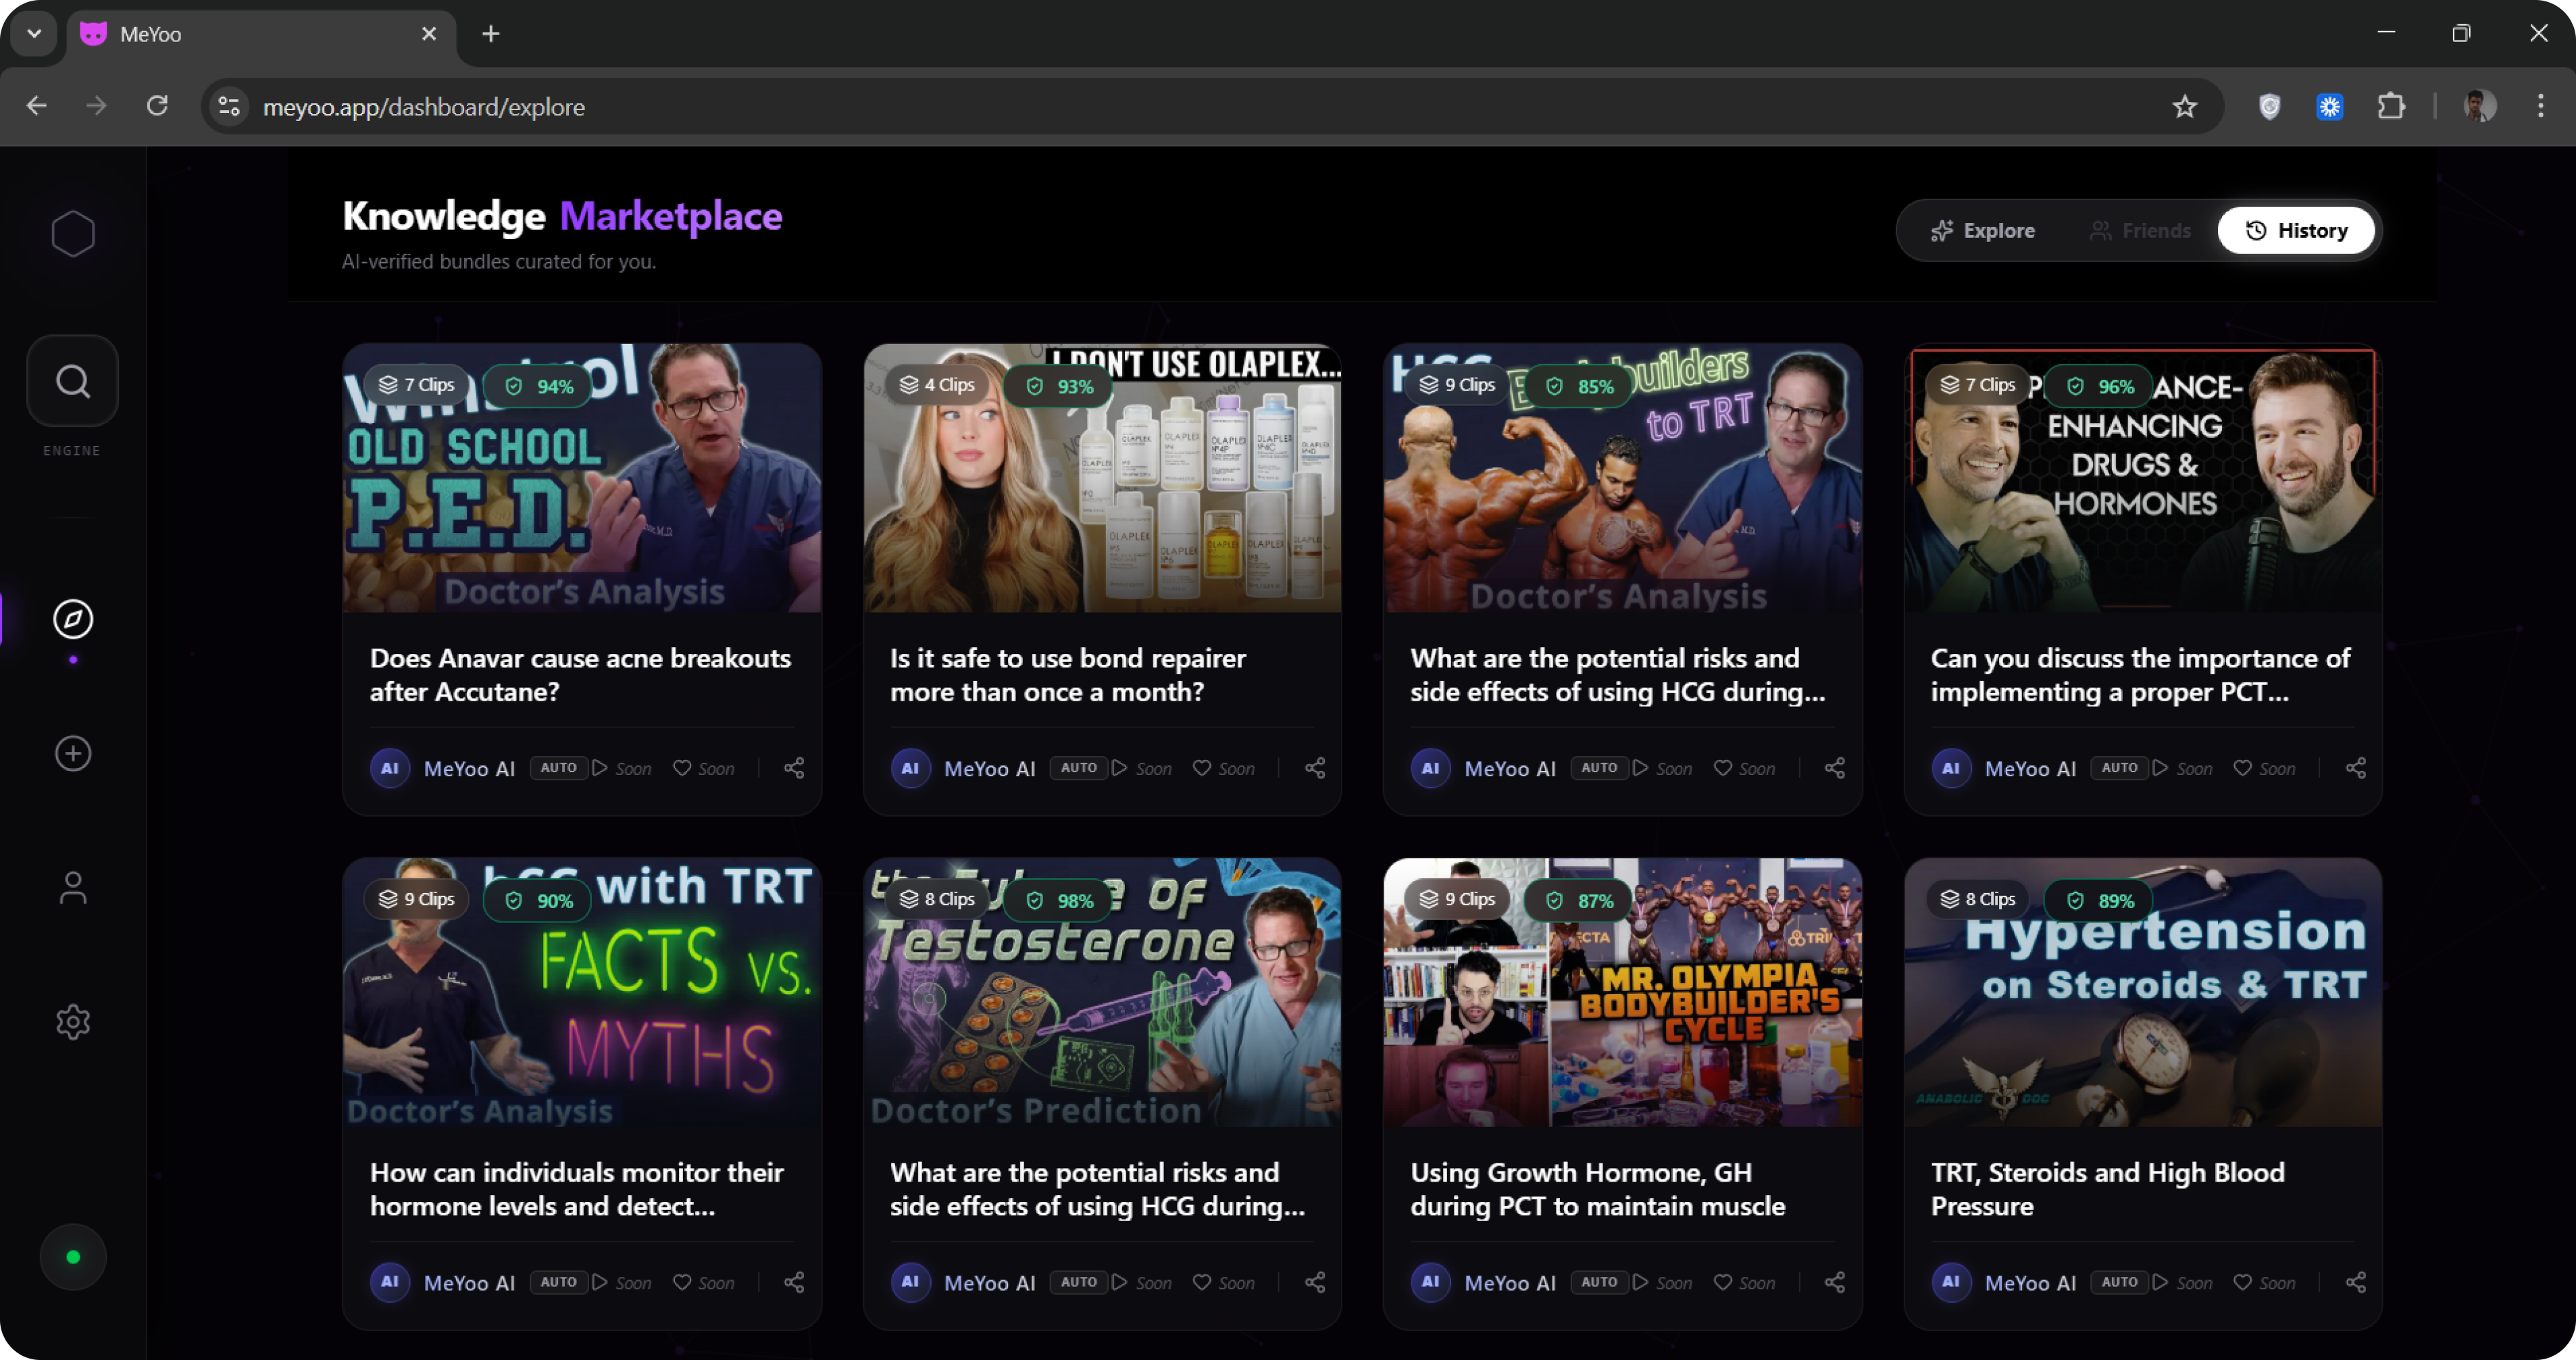Viewport: 2576px width, 1360px height.
Task: Switch to the History tab
Action: click(2296, 231)
